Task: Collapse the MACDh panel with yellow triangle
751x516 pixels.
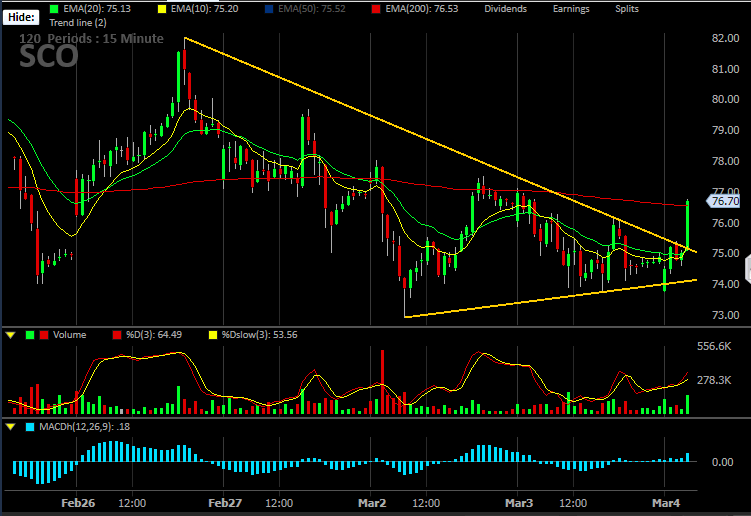Action: click(x=11, y=426)
